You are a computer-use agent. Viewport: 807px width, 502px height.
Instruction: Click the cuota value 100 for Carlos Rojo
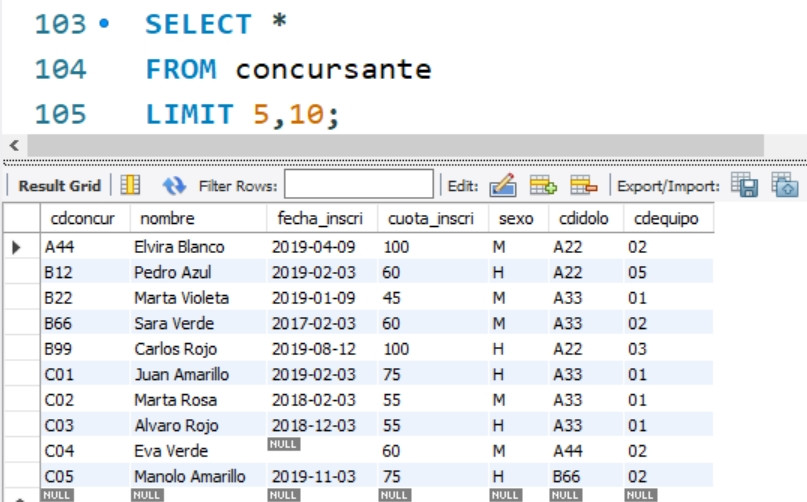432,349
